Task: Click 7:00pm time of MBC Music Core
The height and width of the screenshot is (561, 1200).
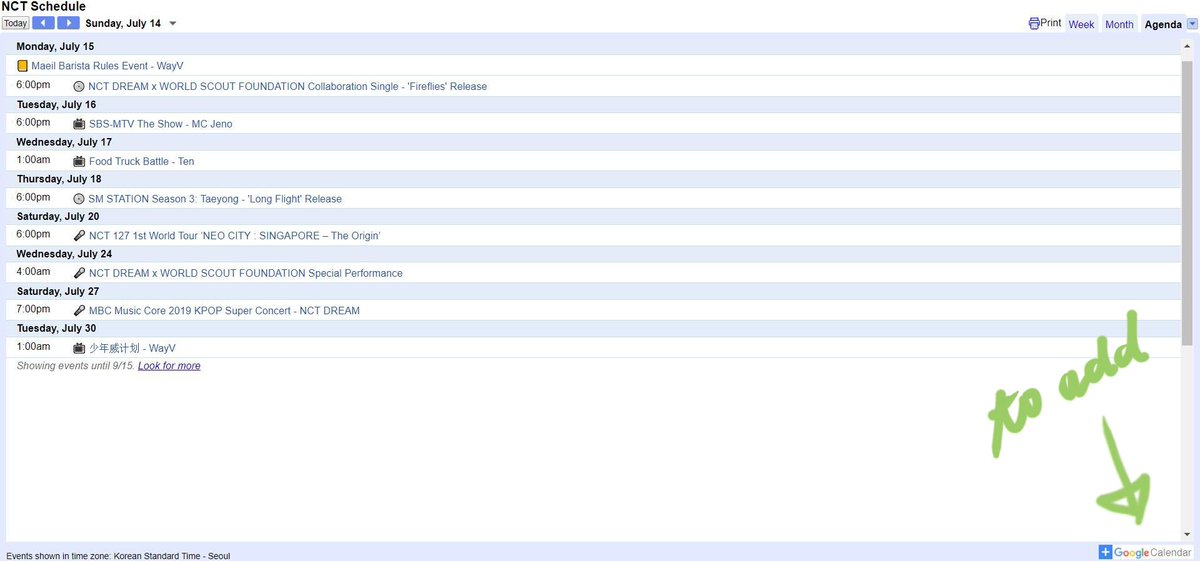Action: [33, 310]
